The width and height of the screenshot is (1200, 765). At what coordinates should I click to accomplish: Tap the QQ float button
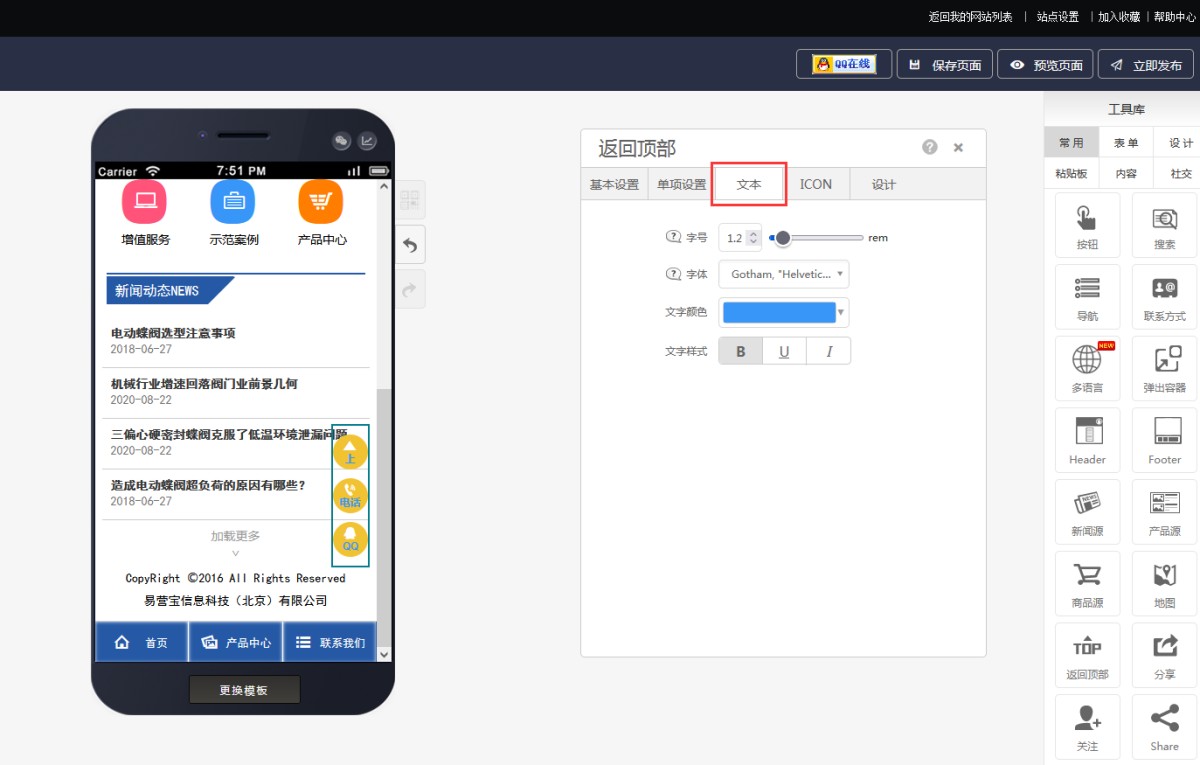(350, 540)
